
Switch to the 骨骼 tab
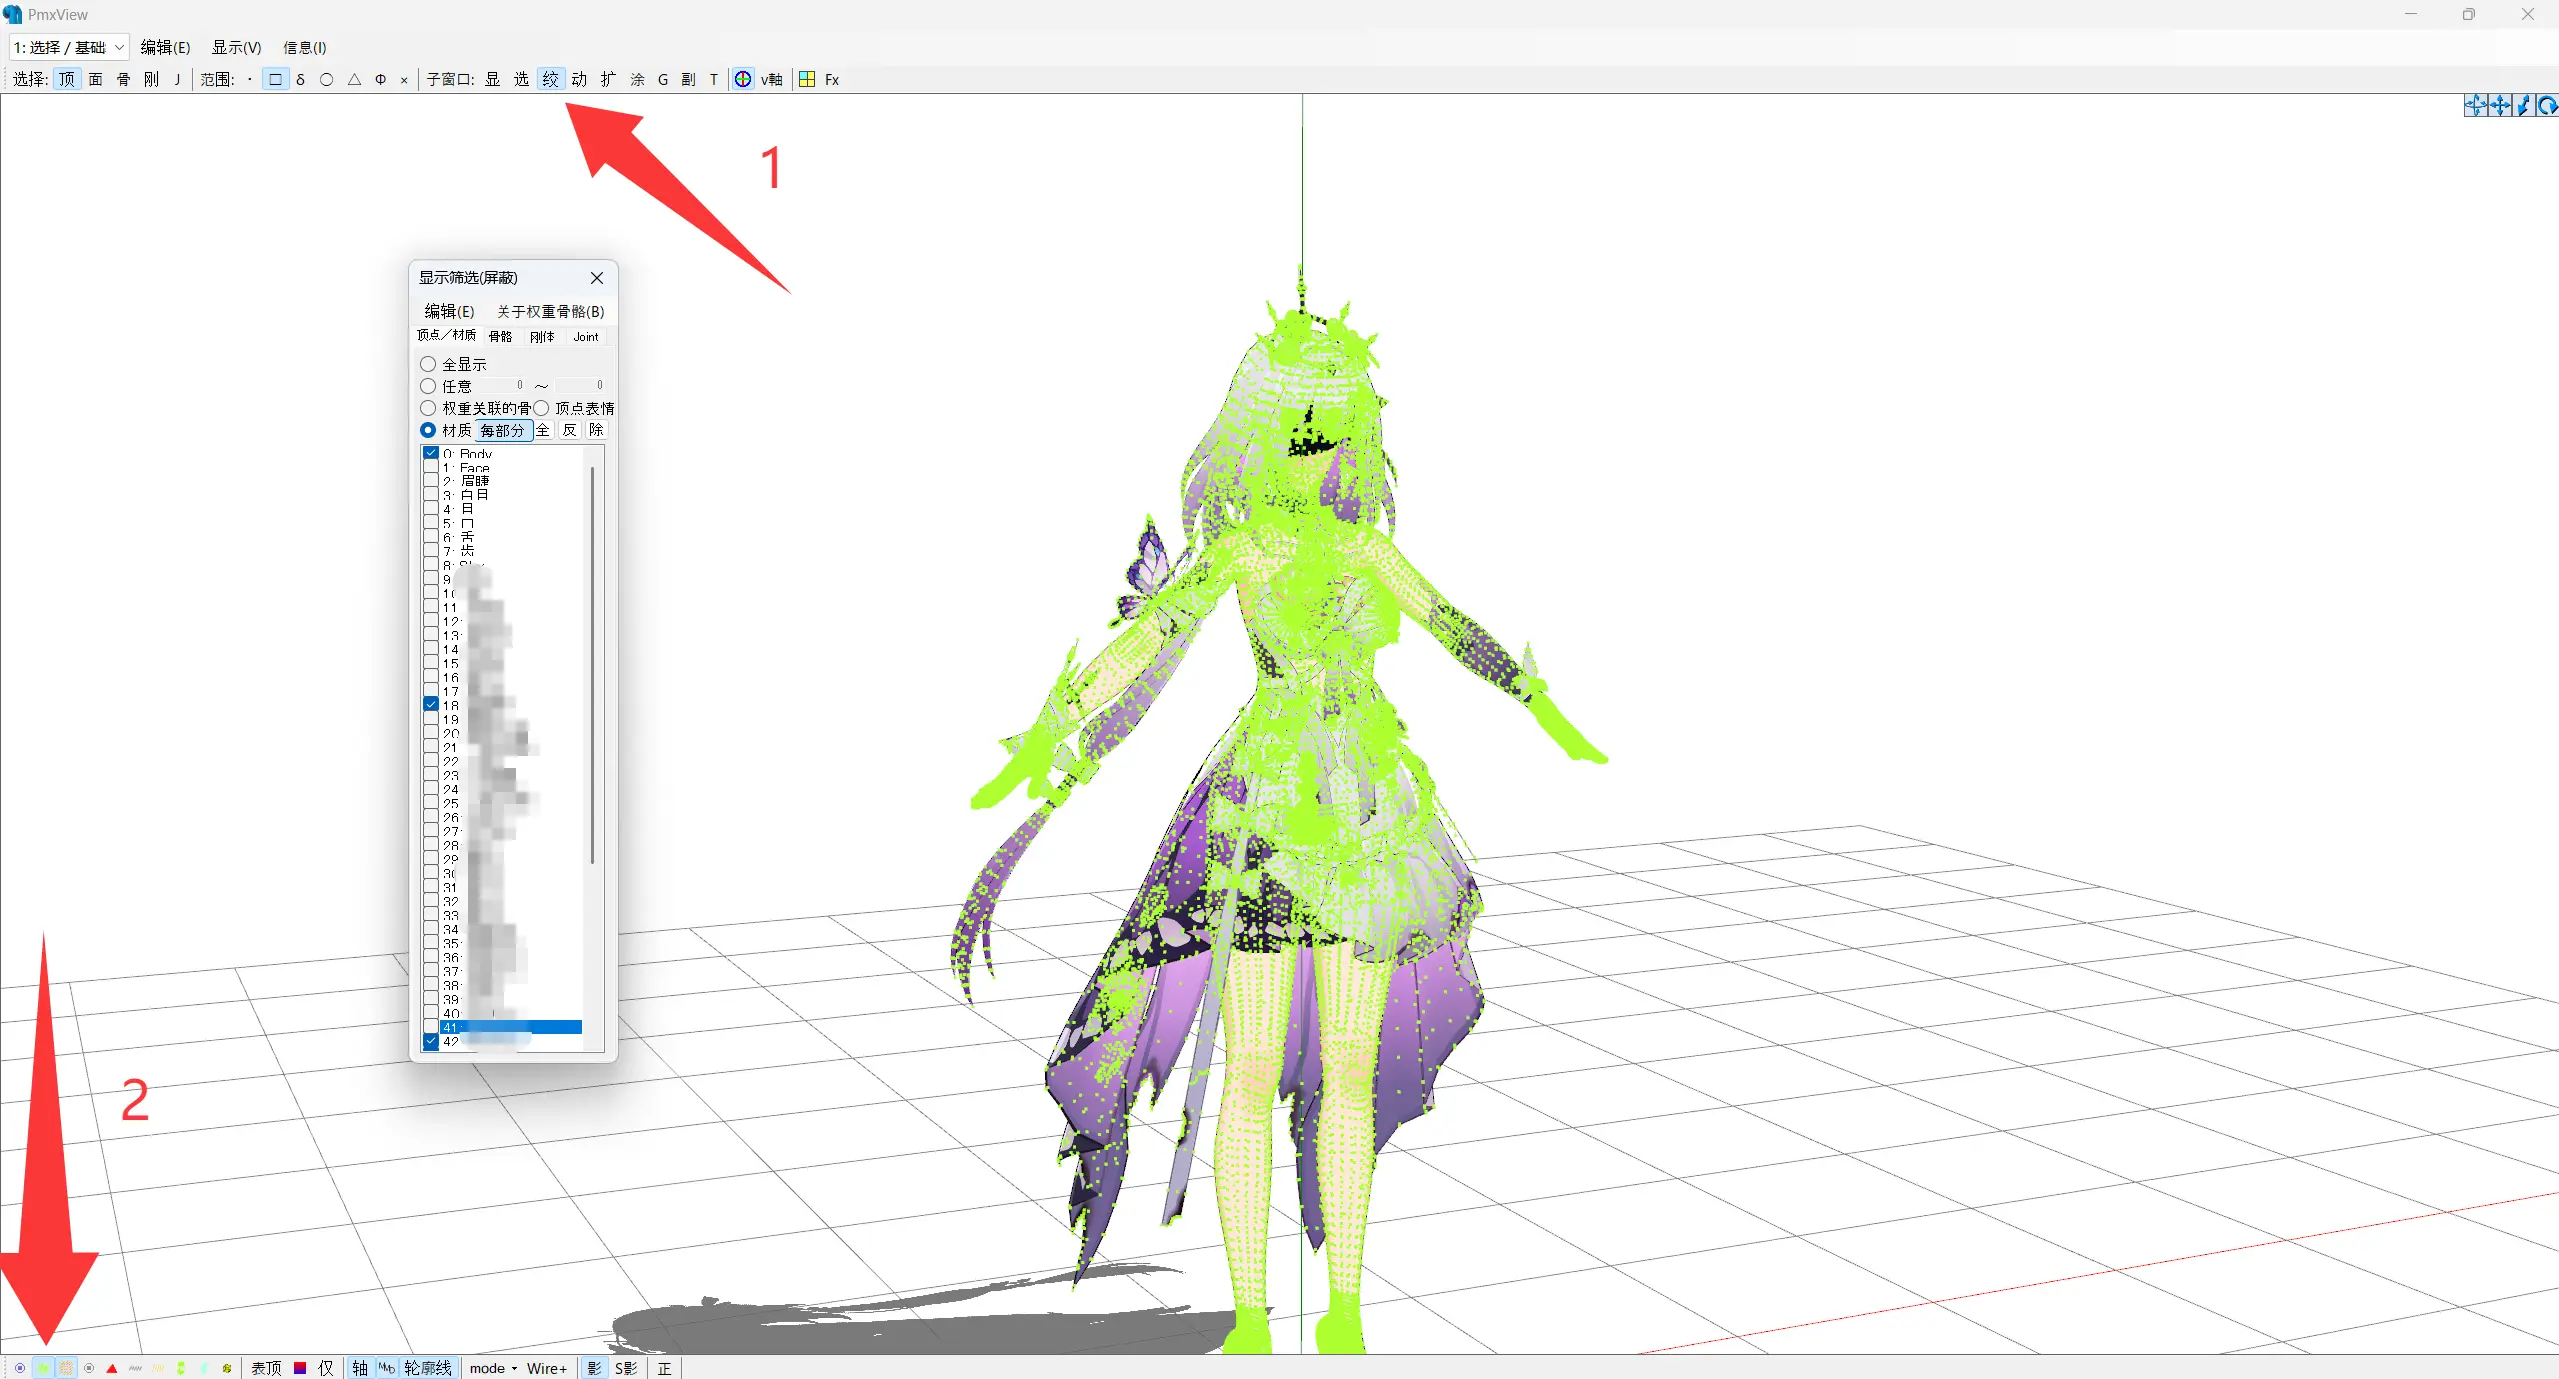500,336
